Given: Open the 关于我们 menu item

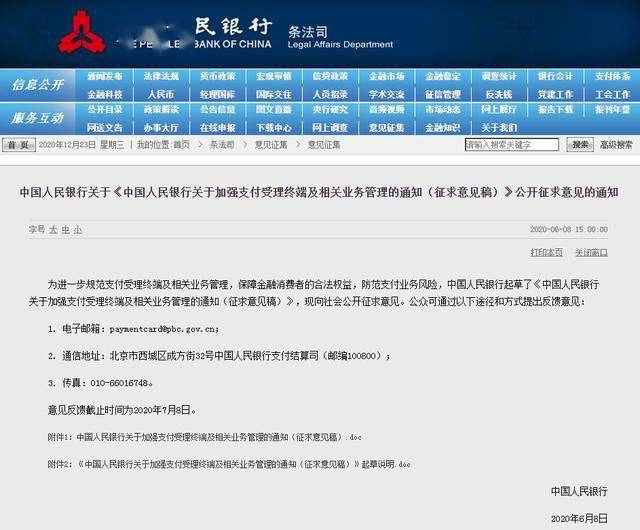Looking at the screenshot, I should pyautogui.click(x=499, y=128).
